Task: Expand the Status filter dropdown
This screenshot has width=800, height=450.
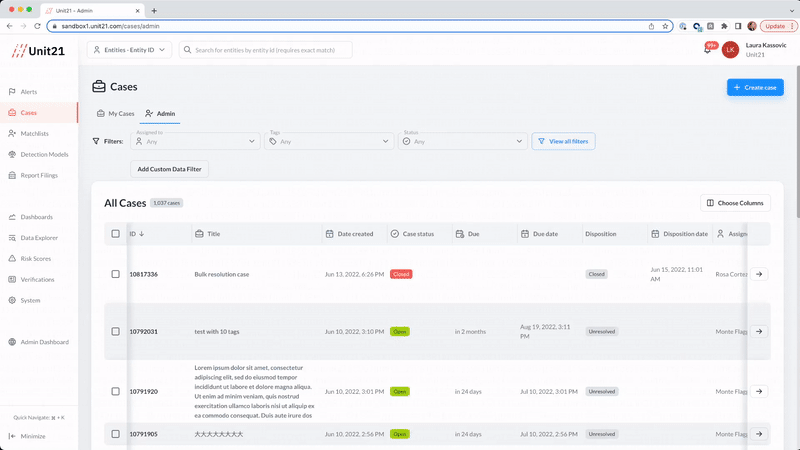Action: (463, 141)
